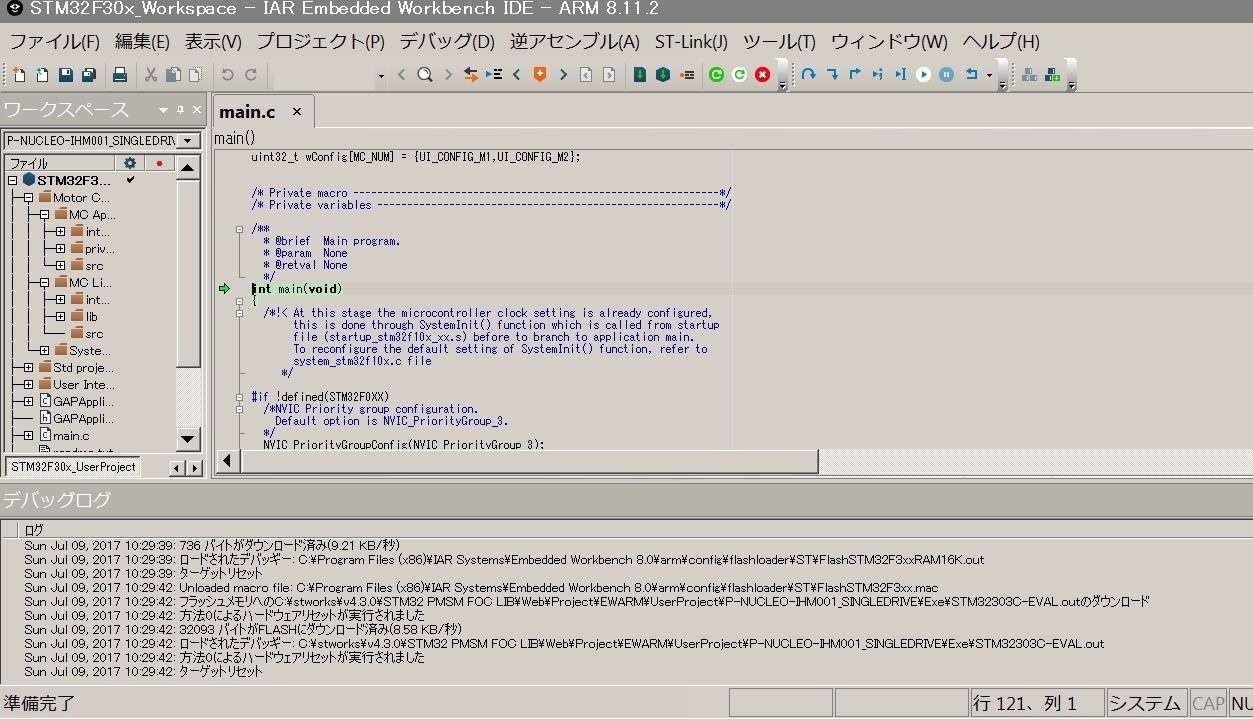Collapse the Motor C... folder

(29, 197)
